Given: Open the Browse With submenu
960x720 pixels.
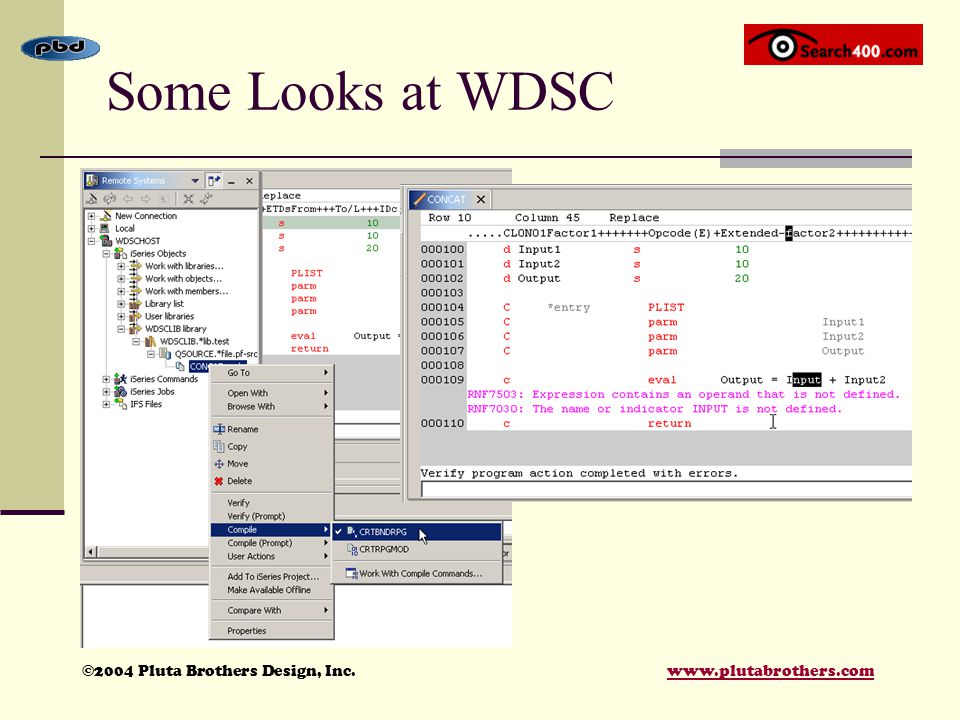Looking at the screenshot, I should (272, 407).
